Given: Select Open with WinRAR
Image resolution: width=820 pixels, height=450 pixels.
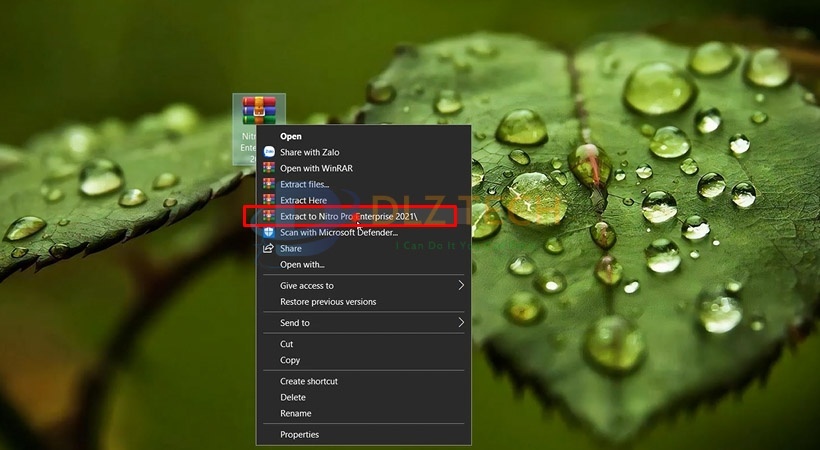Looking at the screenshot, I should [x=316, y=168].
